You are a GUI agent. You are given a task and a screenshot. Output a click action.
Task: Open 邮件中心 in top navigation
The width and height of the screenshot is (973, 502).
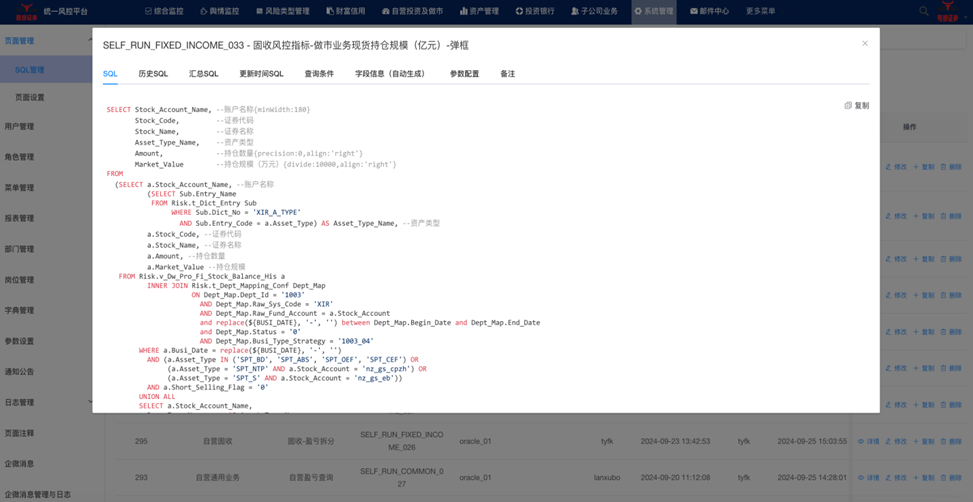click(709, 11)
